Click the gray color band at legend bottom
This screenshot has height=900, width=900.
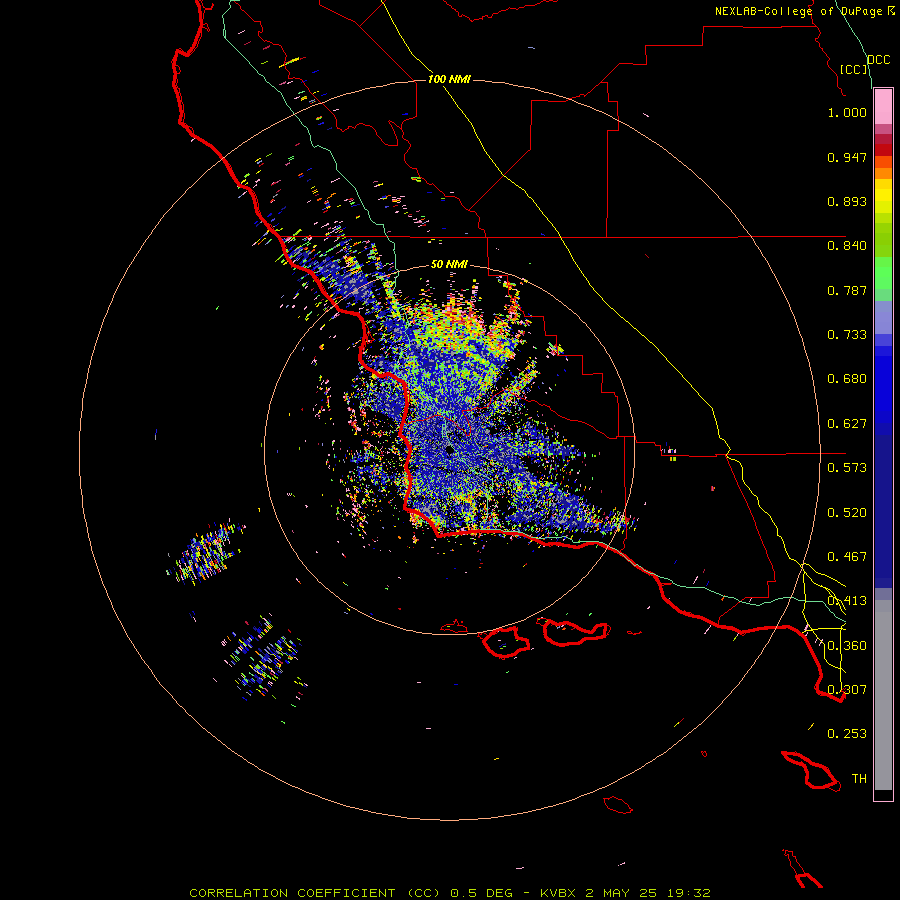(883, 695)
